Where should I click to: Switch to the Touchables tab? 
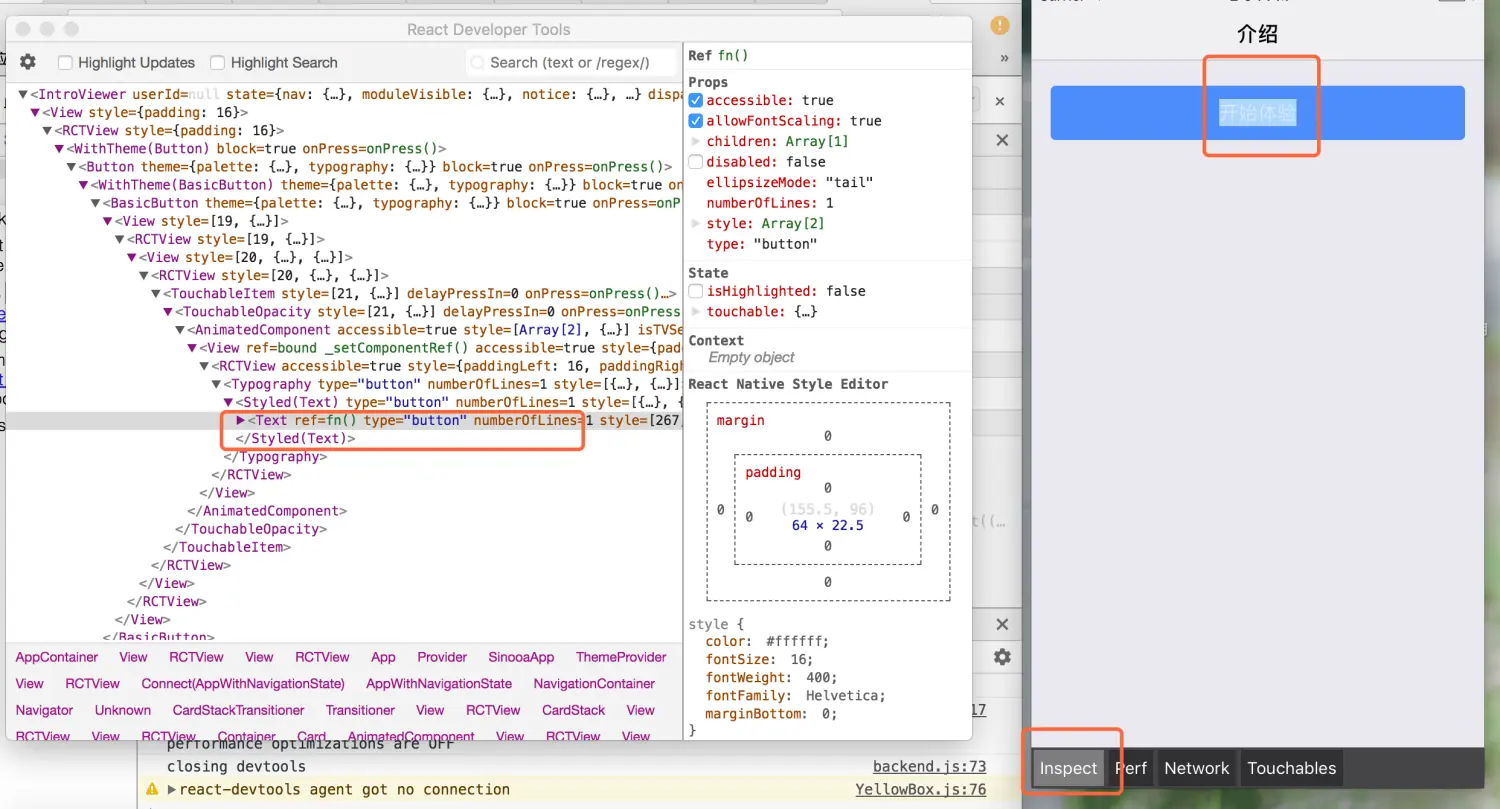tap(1292, 768)
